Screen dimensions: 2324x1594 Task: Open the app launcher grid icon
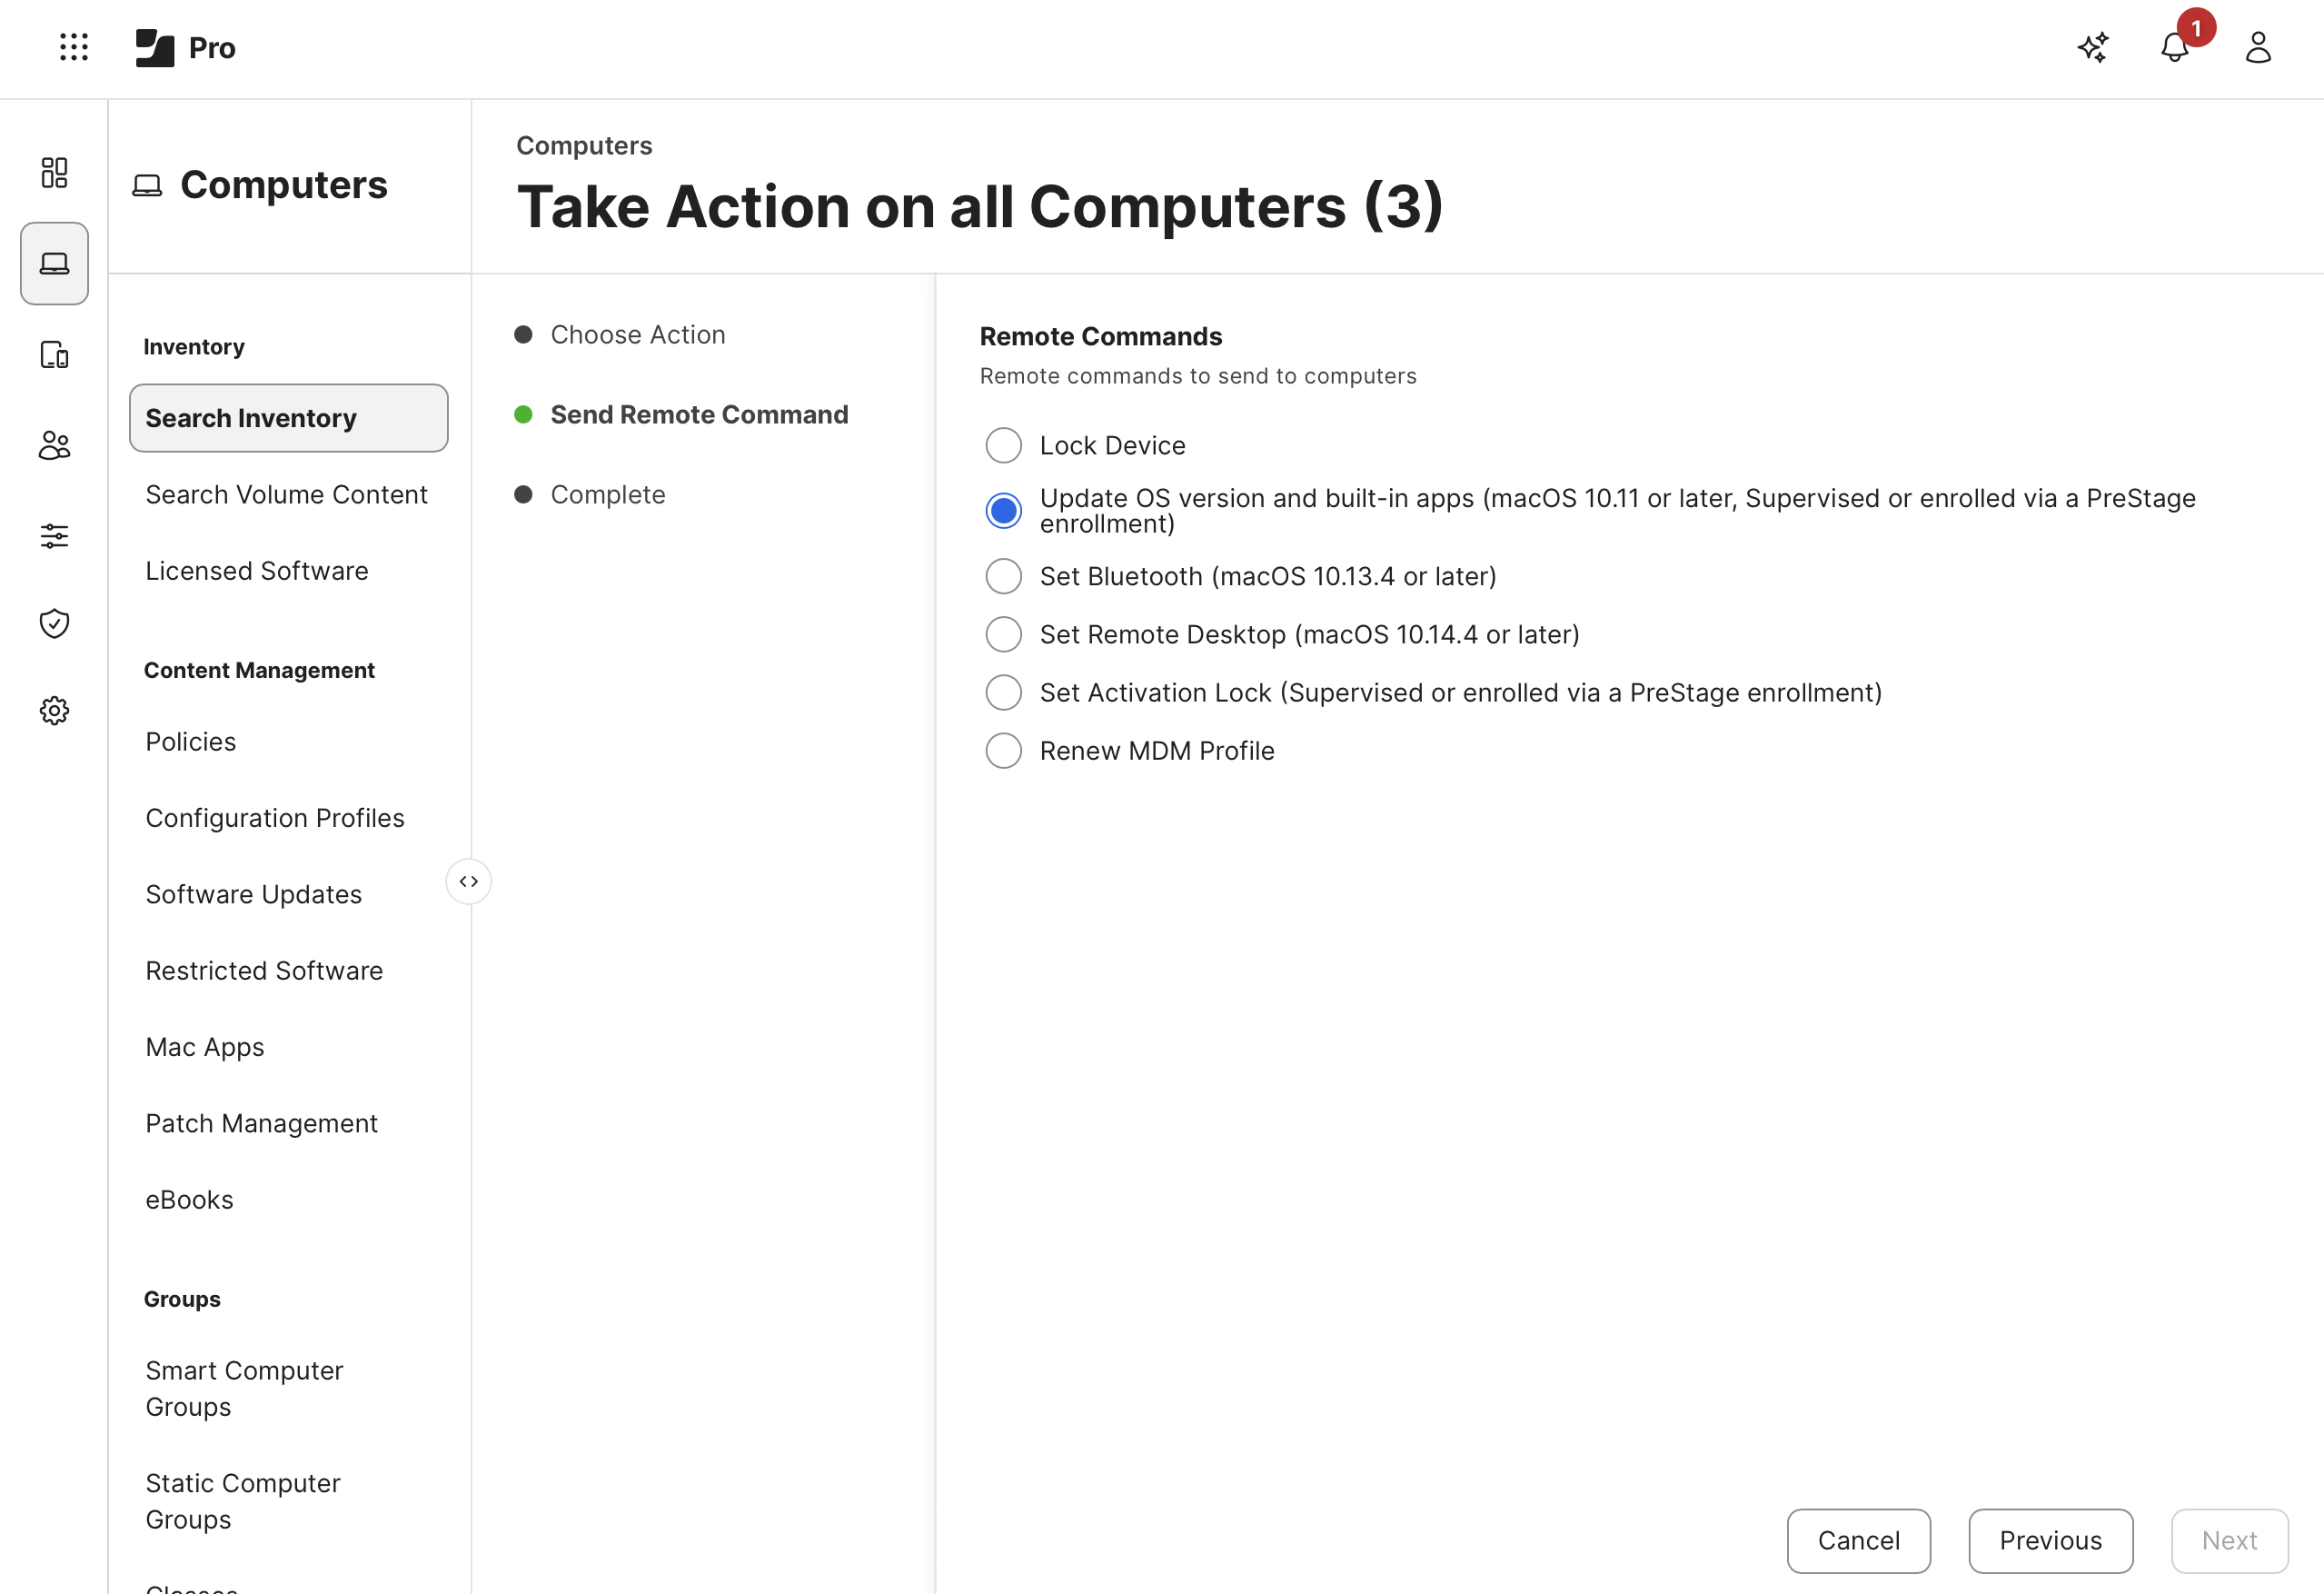pos(74,47)
